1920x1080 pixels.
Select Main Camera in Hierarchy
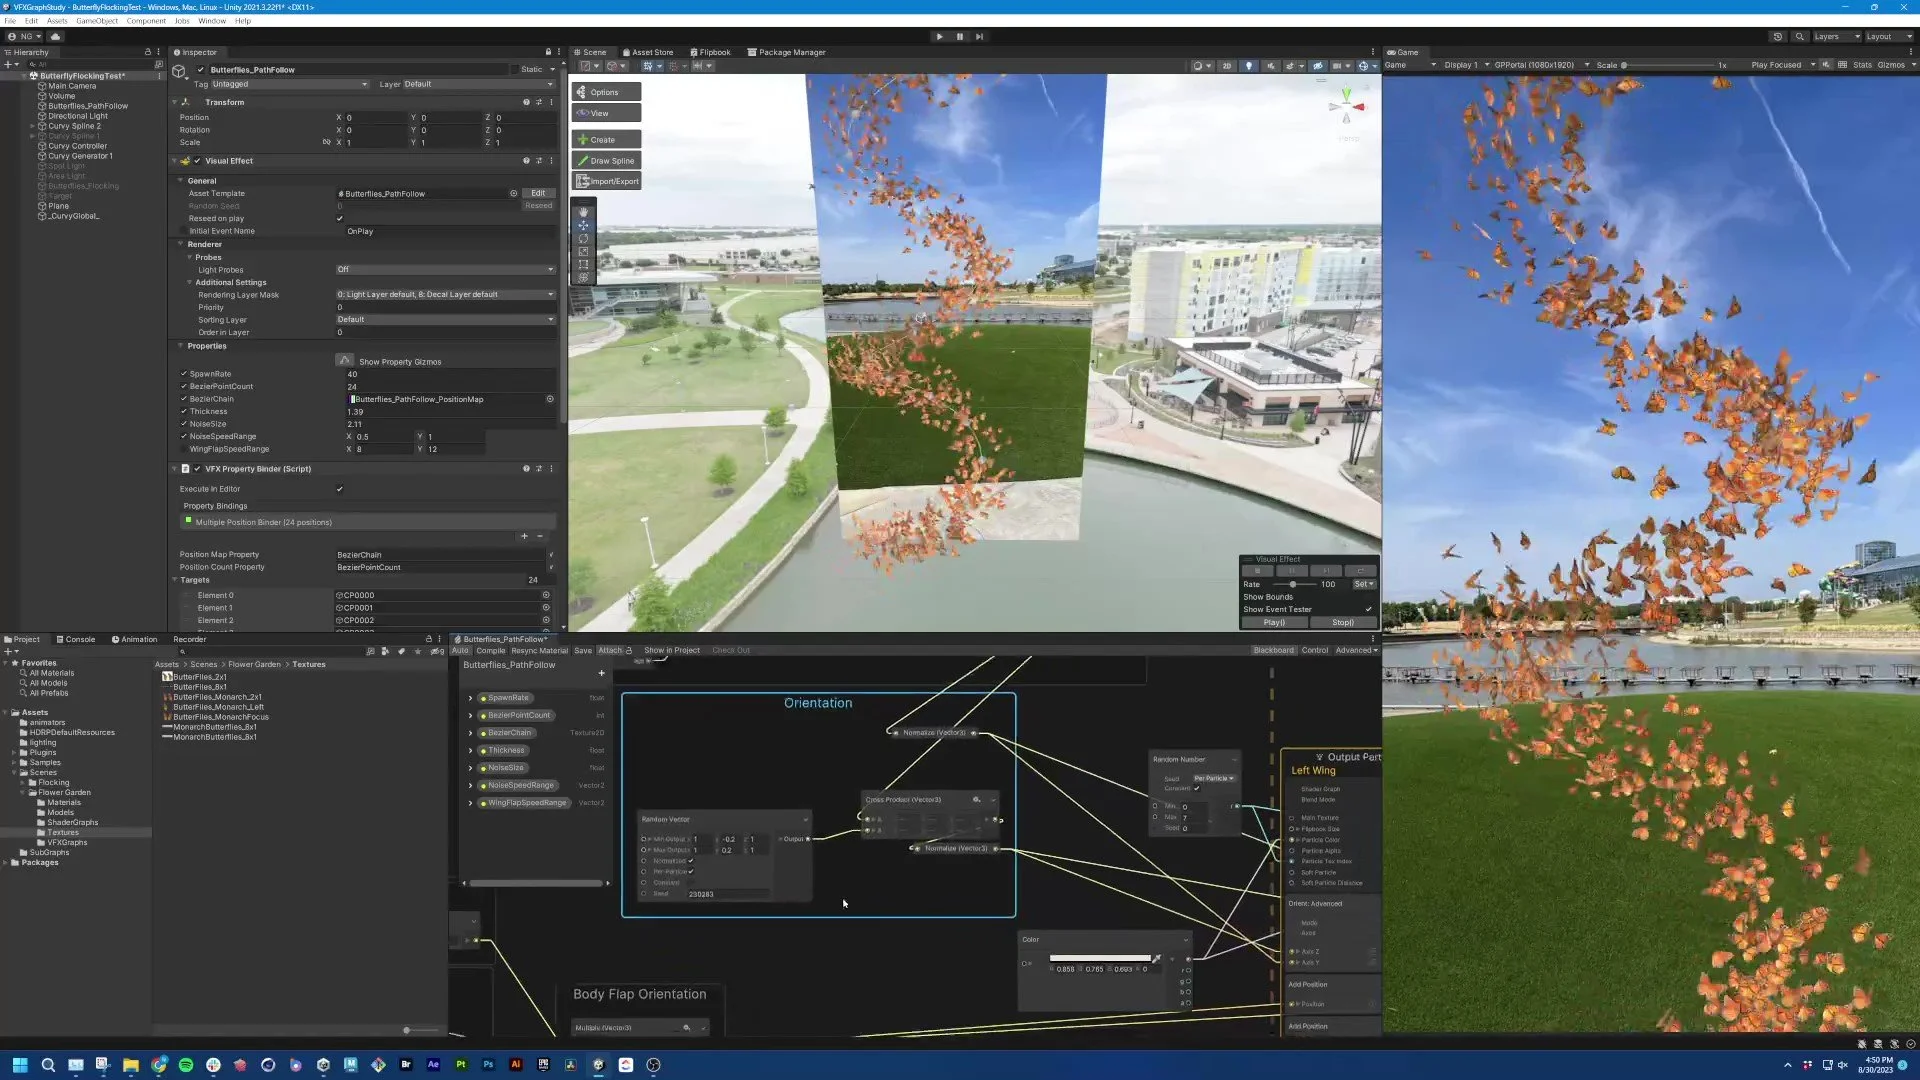72,86
